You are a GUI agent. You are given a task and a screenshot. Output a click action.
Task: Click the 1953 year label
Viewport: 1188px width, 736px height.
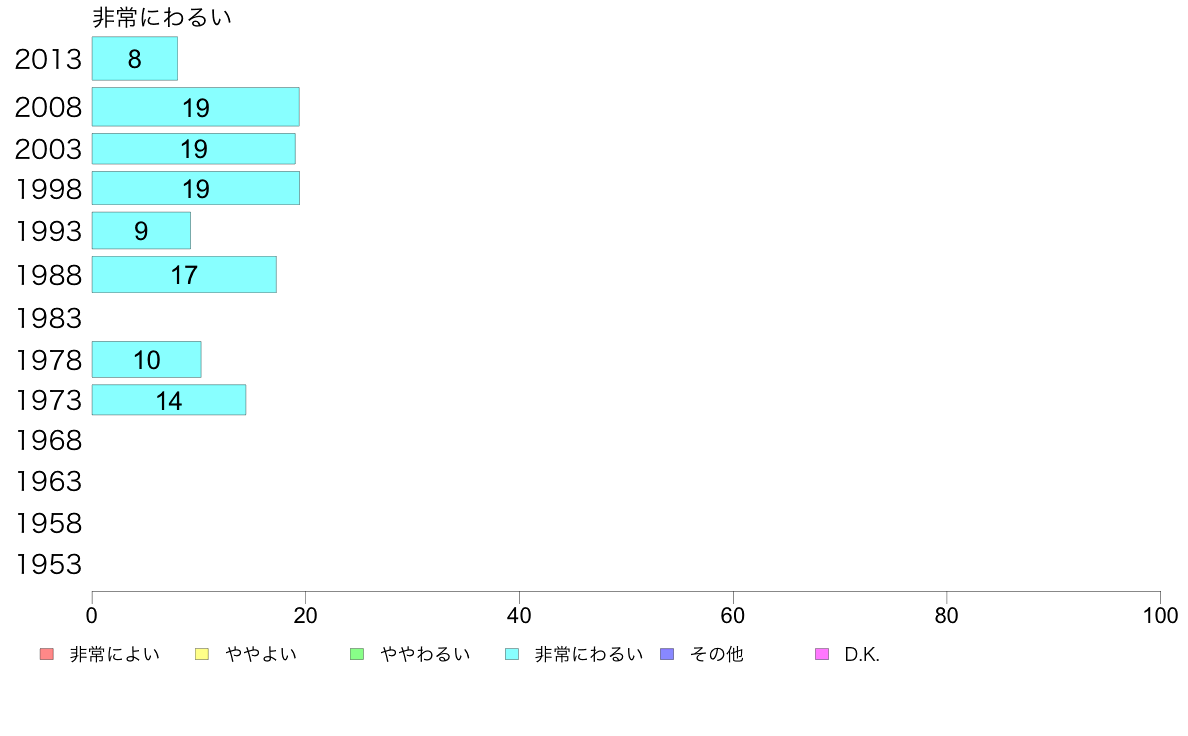point(48,565)
